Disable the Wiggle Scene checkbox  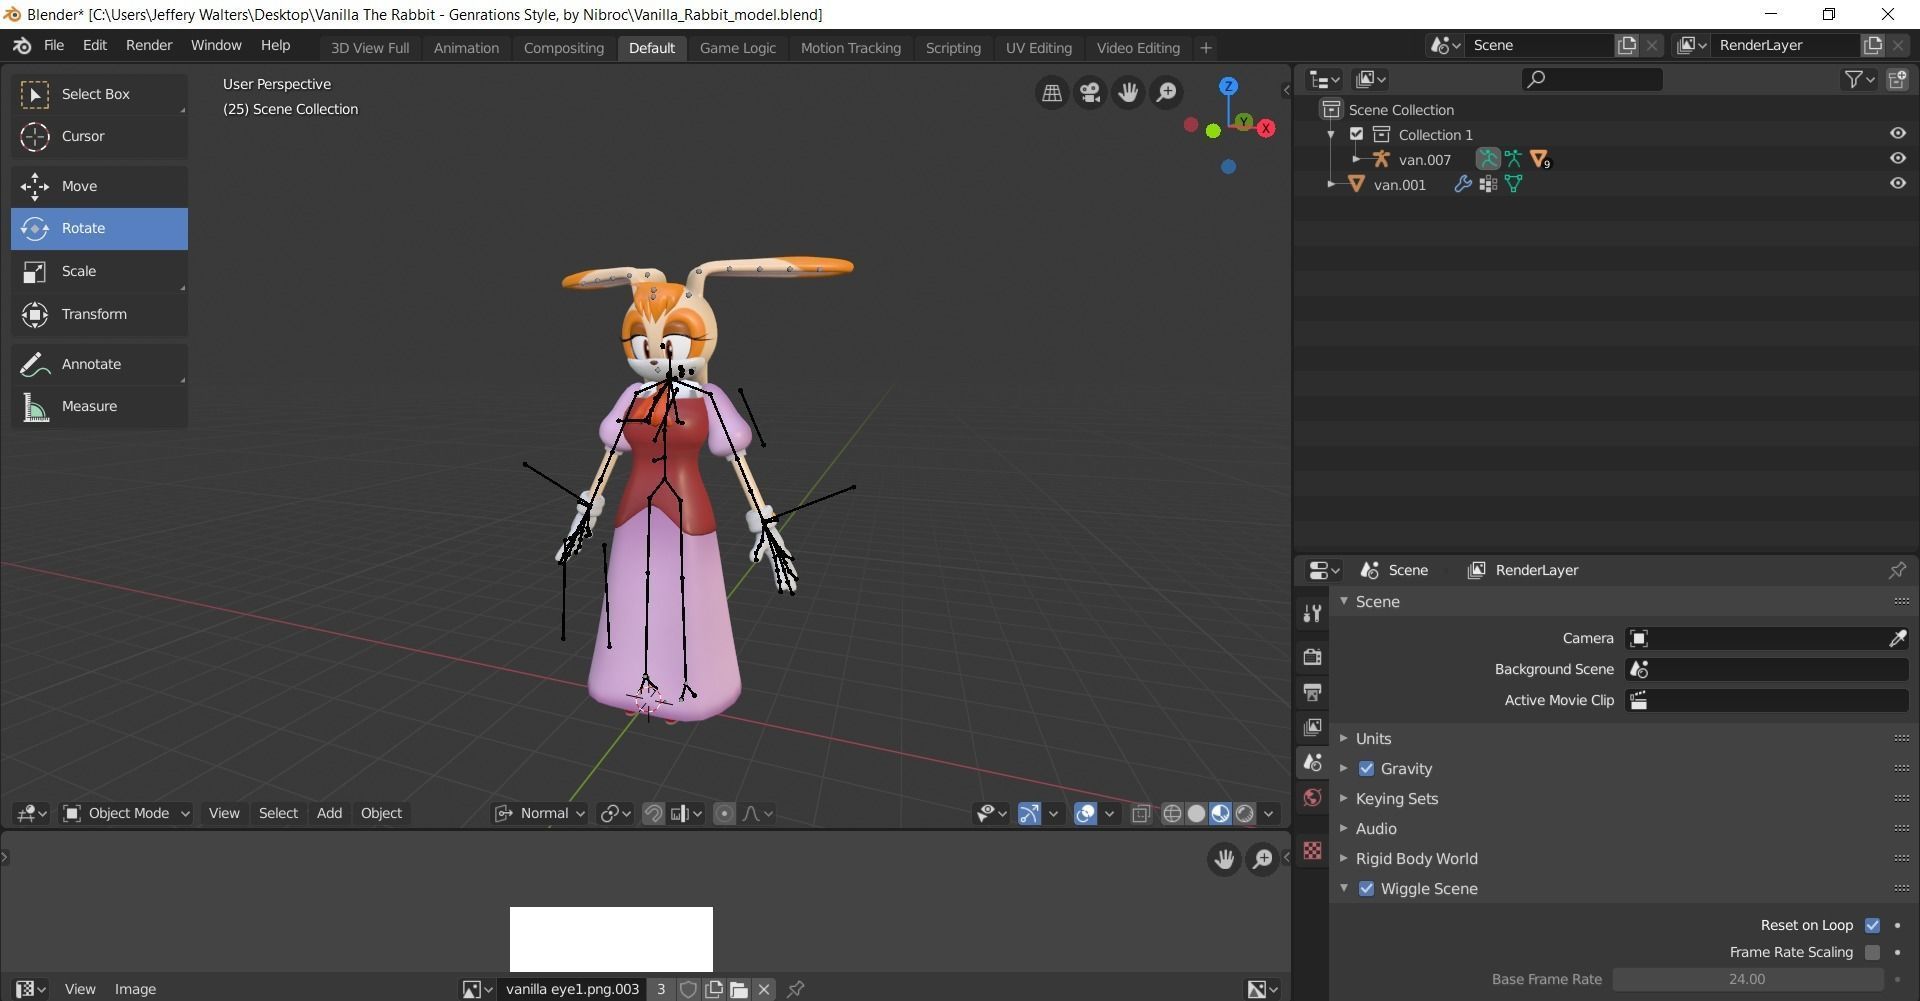click(1366, 889)
